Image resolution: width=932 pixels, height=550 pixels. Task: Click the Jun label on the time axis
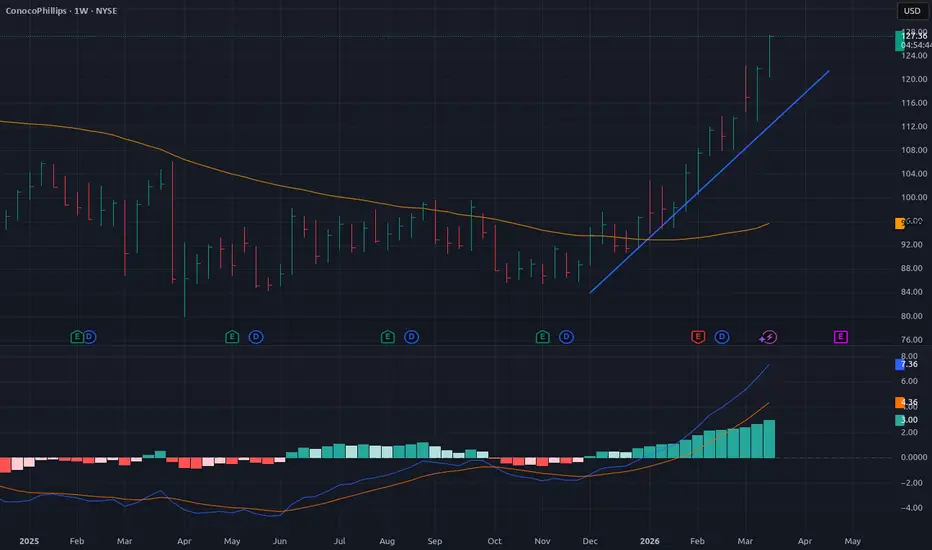point(280,541)
